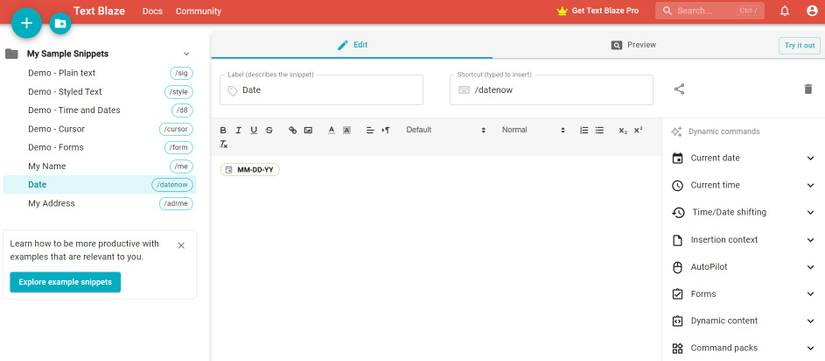825x361 pixels.
Task: Toggle bold formatting
Action: 223,130
